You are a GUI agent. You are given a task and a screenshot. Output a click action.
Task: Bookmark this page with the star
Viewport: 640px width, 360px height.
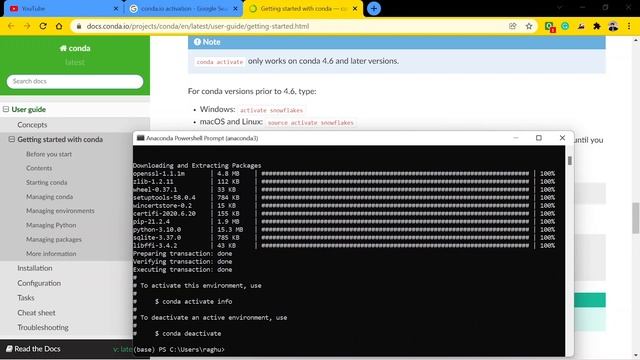point(529,26)
